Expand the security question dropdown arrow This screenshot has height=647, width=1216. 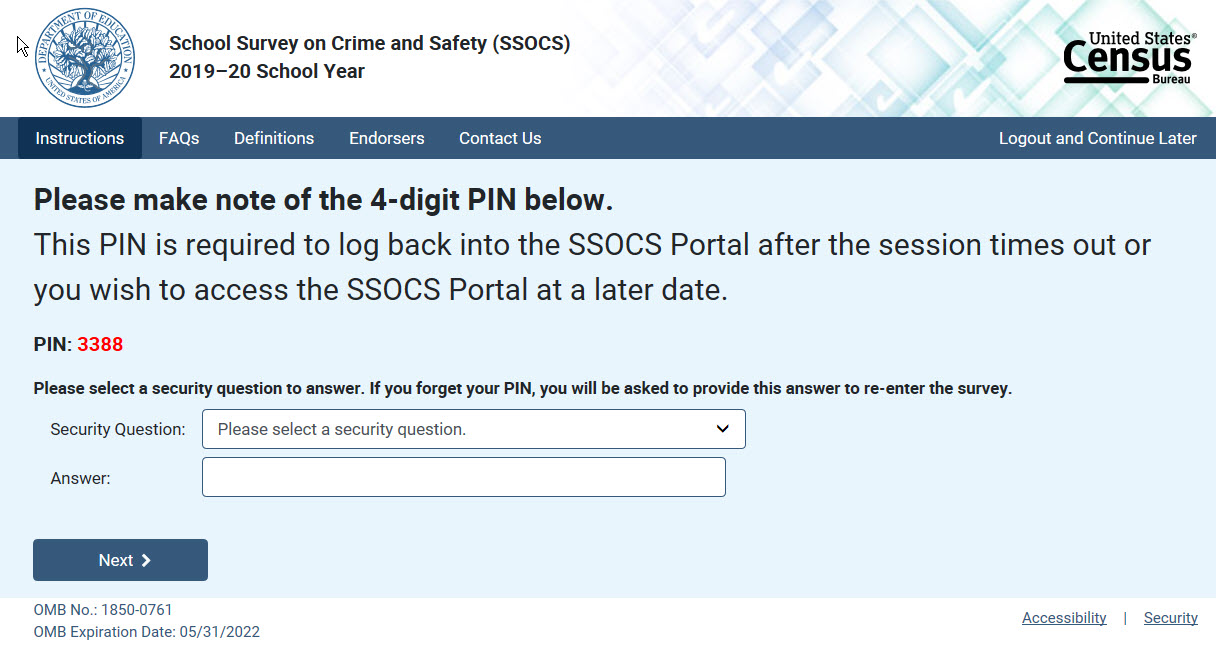(x=723, y=429)
